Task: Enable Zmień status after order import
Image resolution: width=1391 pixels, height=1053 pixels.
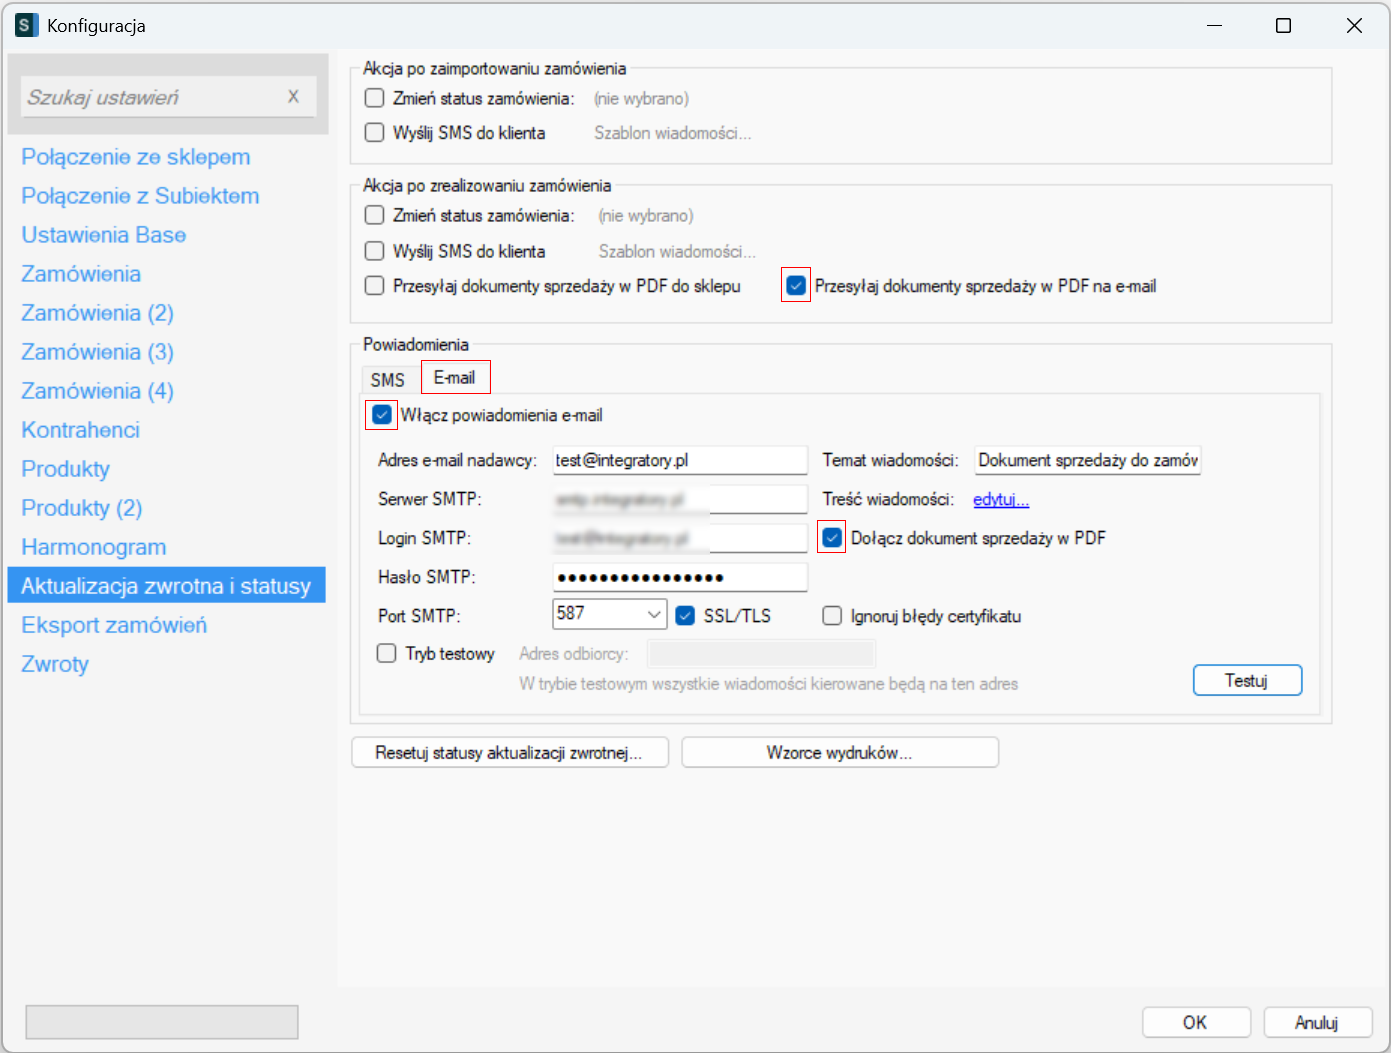Action: tap(375, 98)
